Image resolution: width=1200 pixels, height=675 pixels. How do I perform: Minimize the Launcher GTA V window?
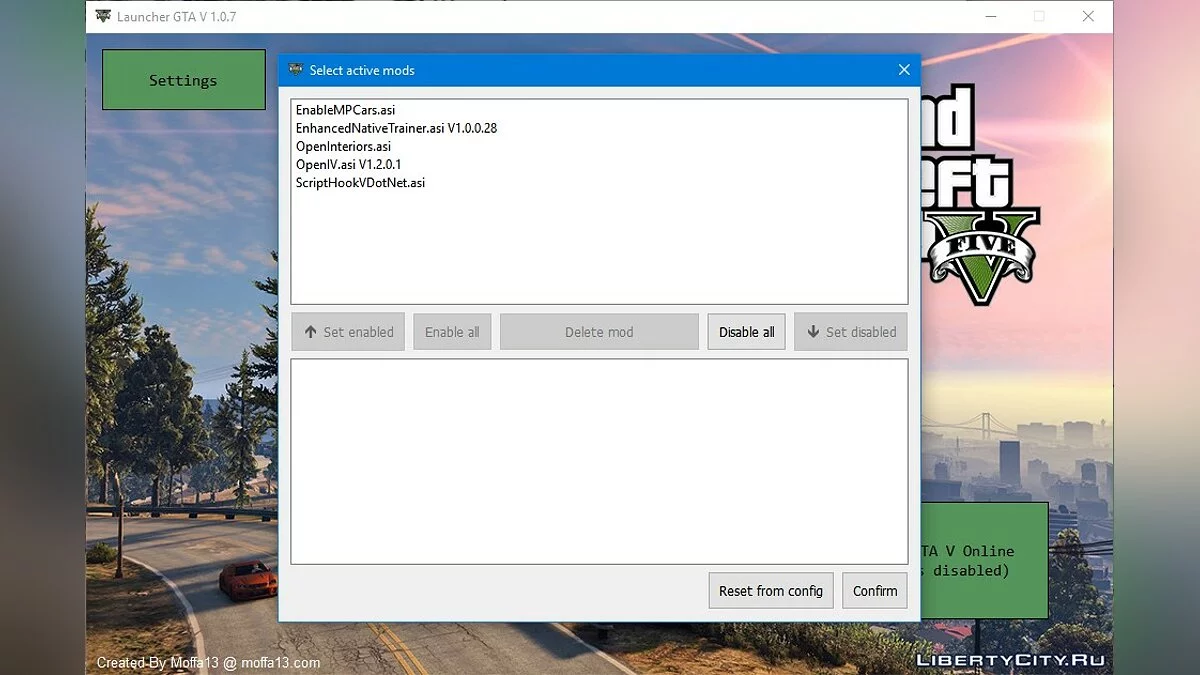[990, 17]
